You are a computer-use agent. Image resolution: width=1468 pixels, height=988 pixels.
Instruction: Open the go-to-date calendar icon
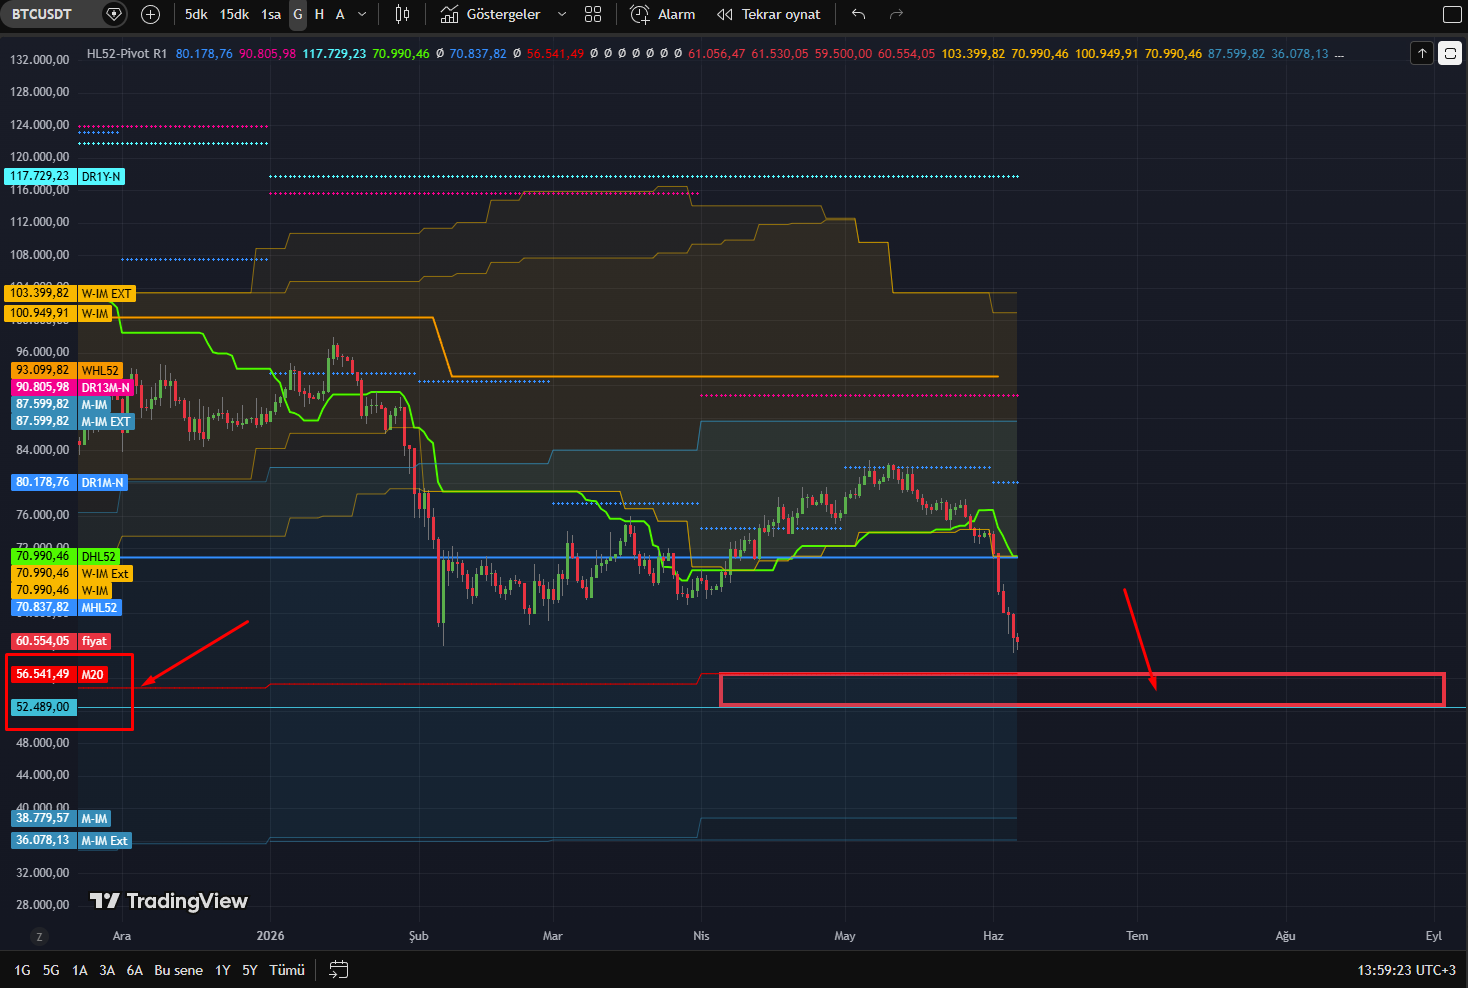pos(339,970)
